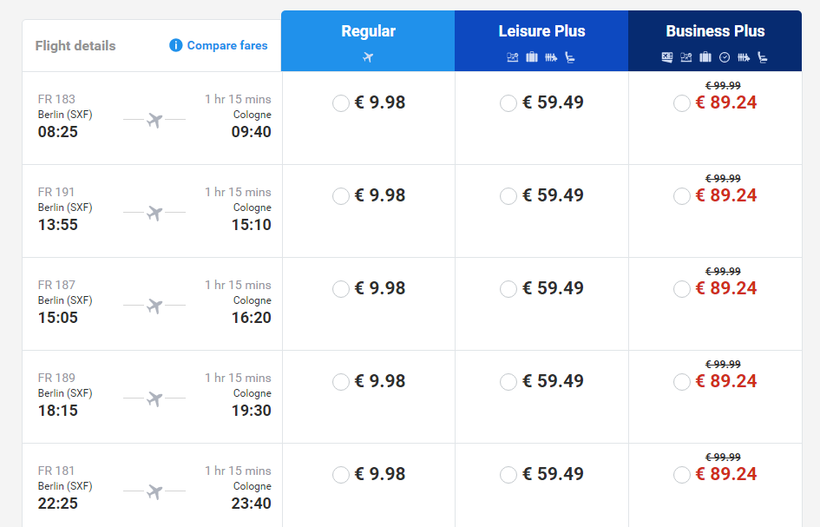Click the flexible ticket icon under Business Plus
This screenshot has width=820, height=527.
(x=667, y=57)
